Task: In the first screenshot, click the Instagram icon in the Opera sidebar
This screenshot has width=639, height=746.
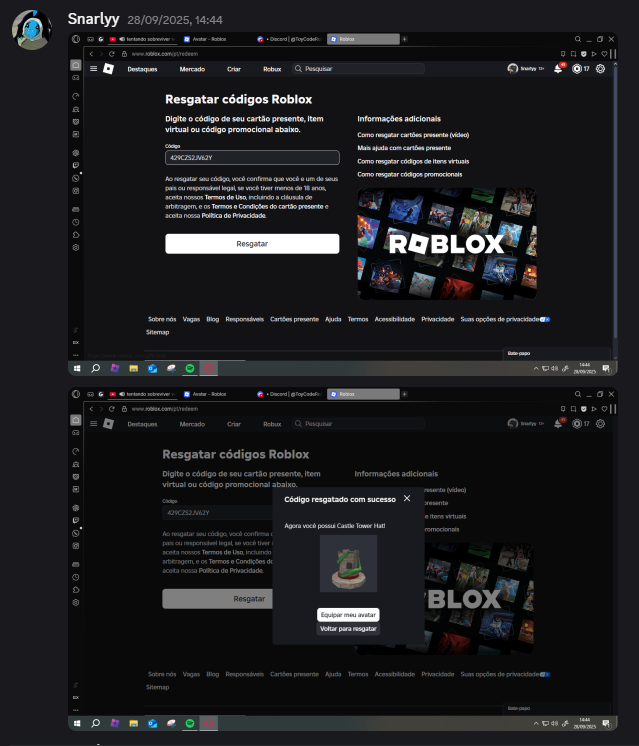Action: 76,191
